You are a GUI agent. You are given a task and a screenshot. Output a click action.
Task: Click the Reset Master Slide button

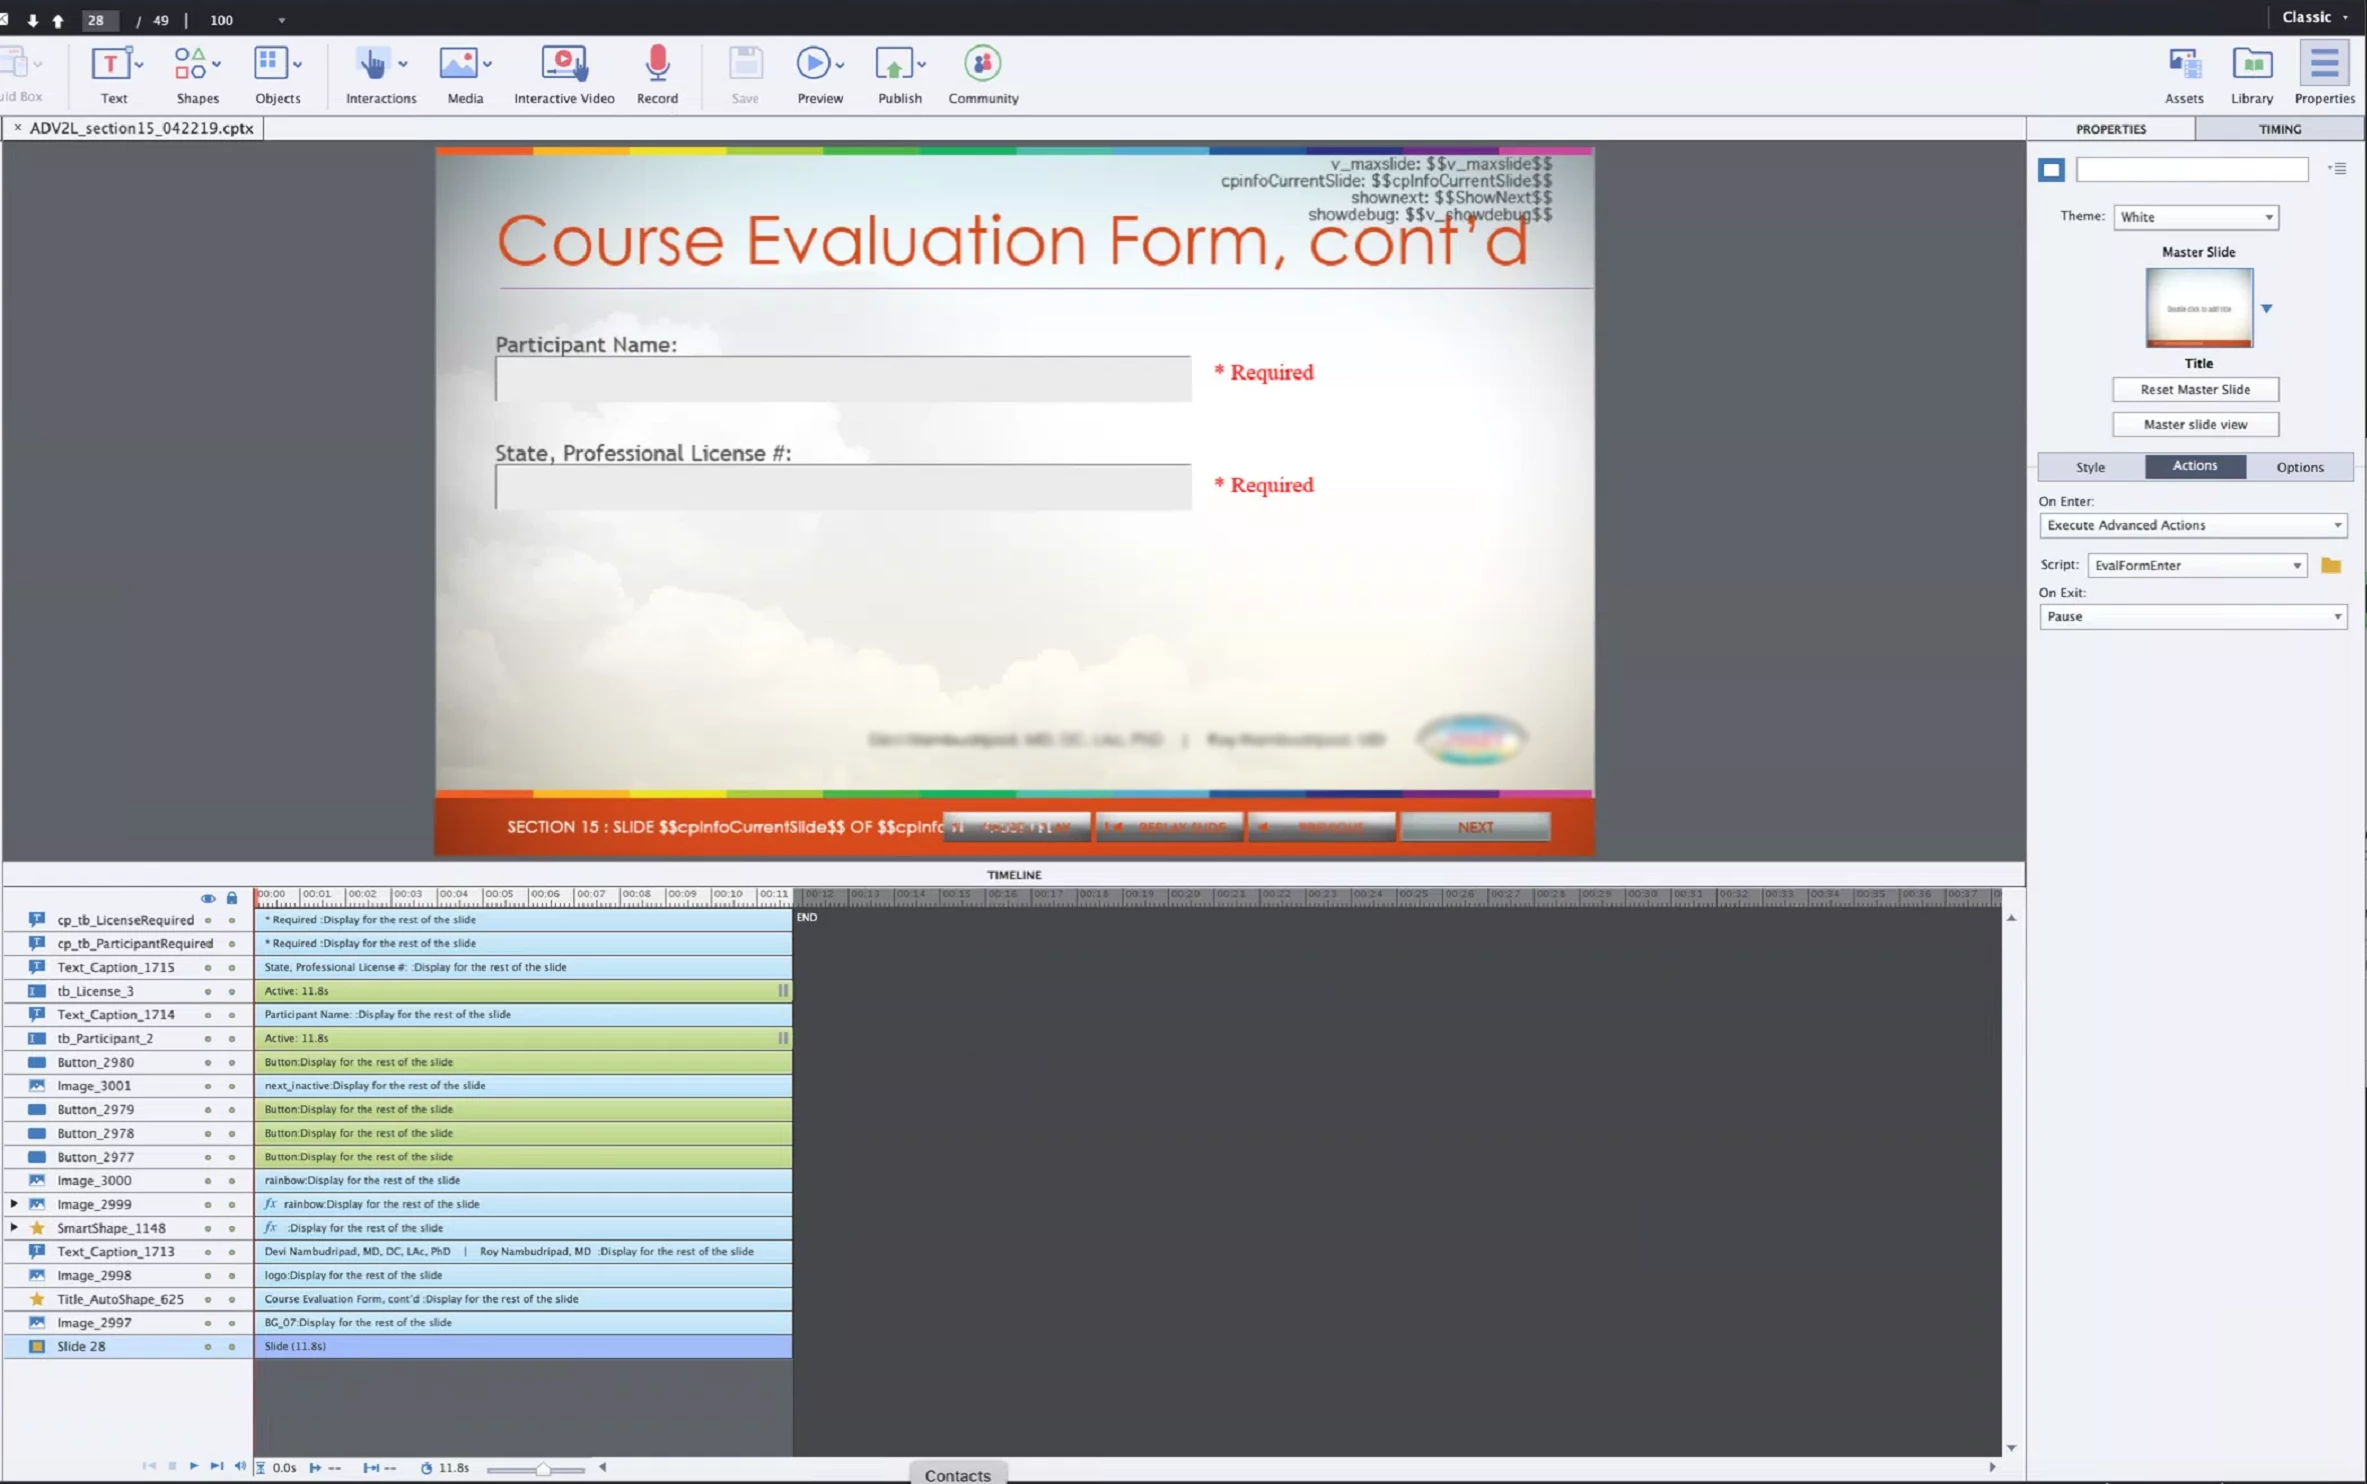coord(2195,390)
